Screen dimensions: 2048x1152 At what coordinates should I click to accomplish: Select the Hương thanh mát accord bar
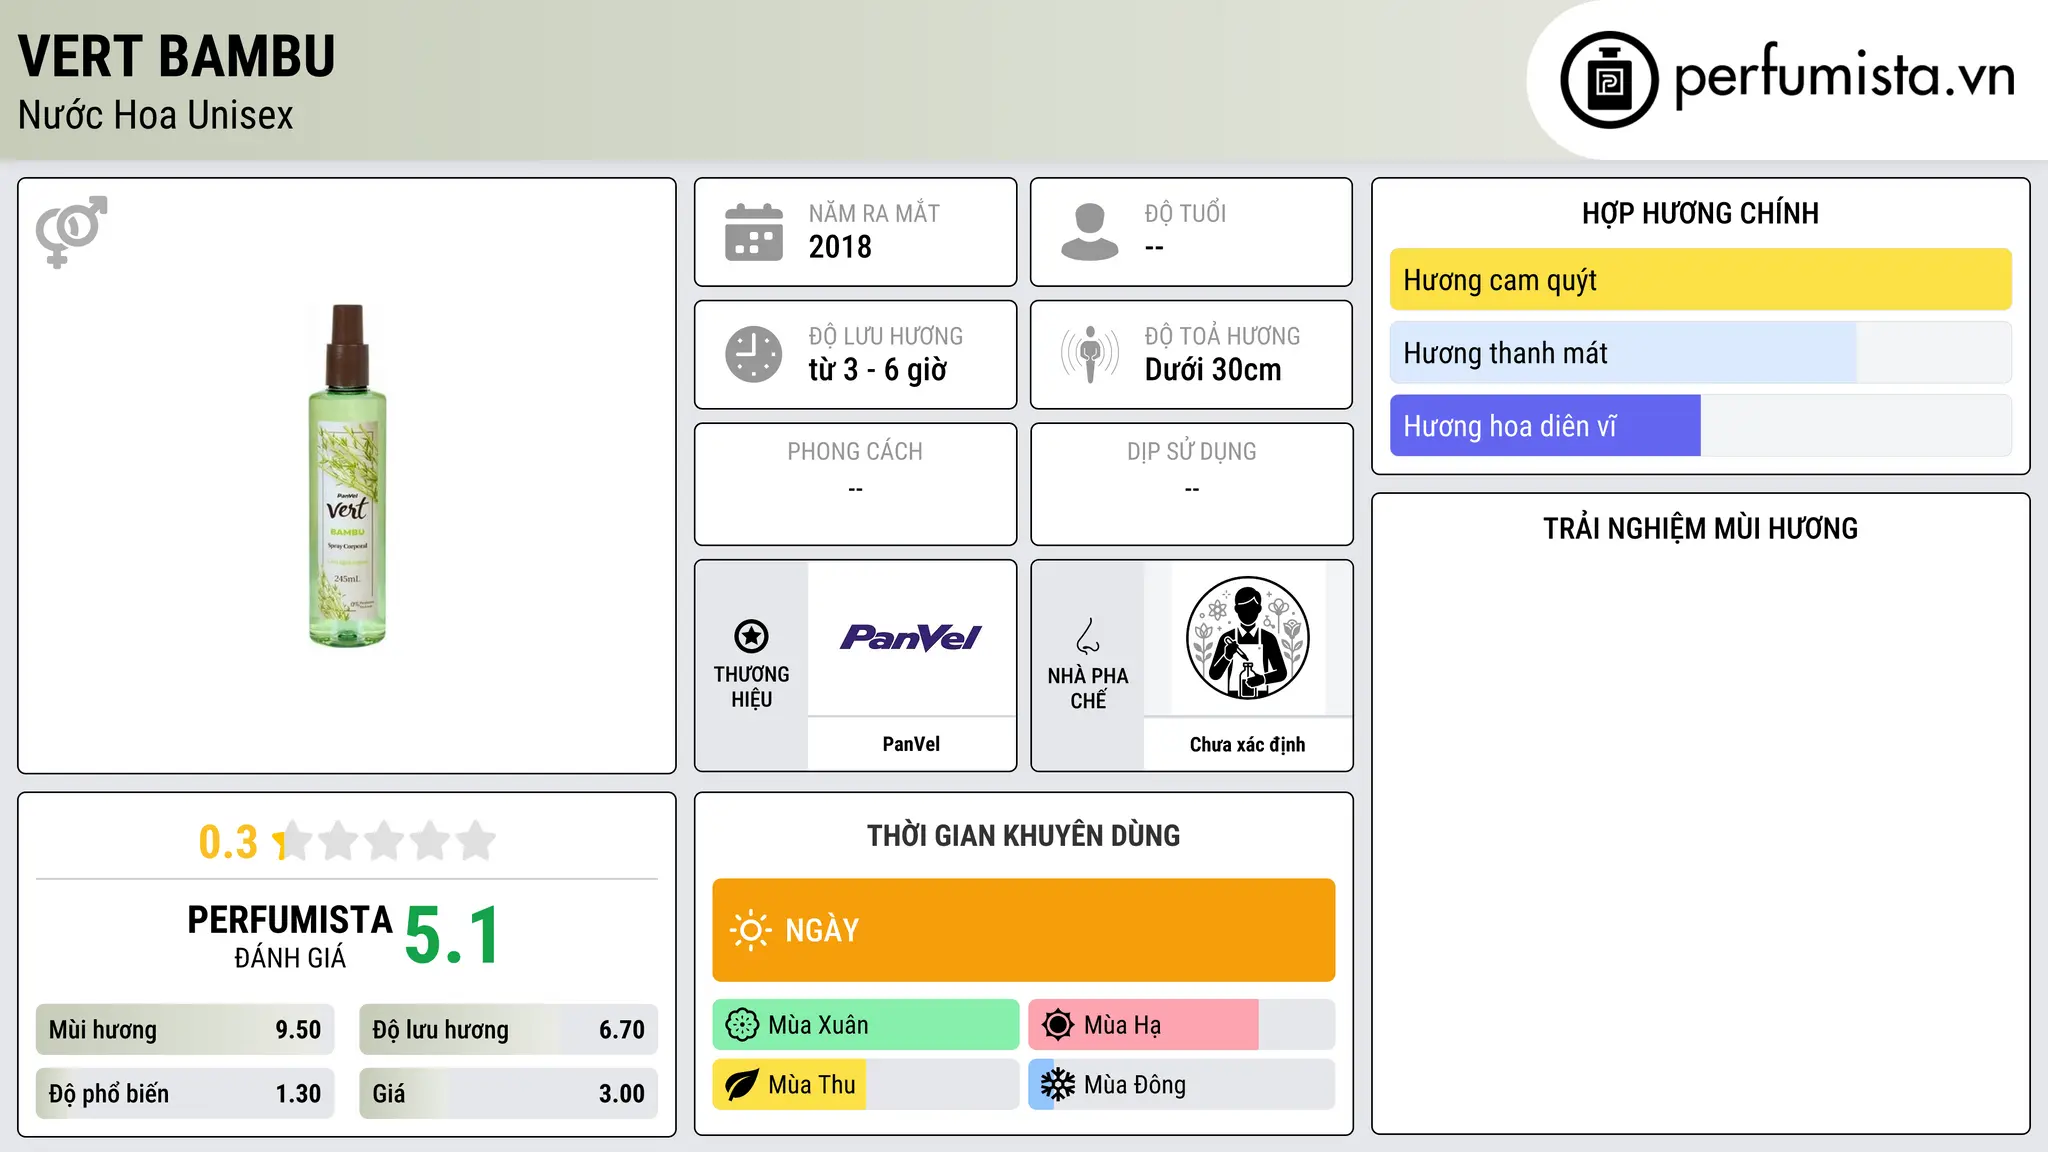click(1700, 353)
